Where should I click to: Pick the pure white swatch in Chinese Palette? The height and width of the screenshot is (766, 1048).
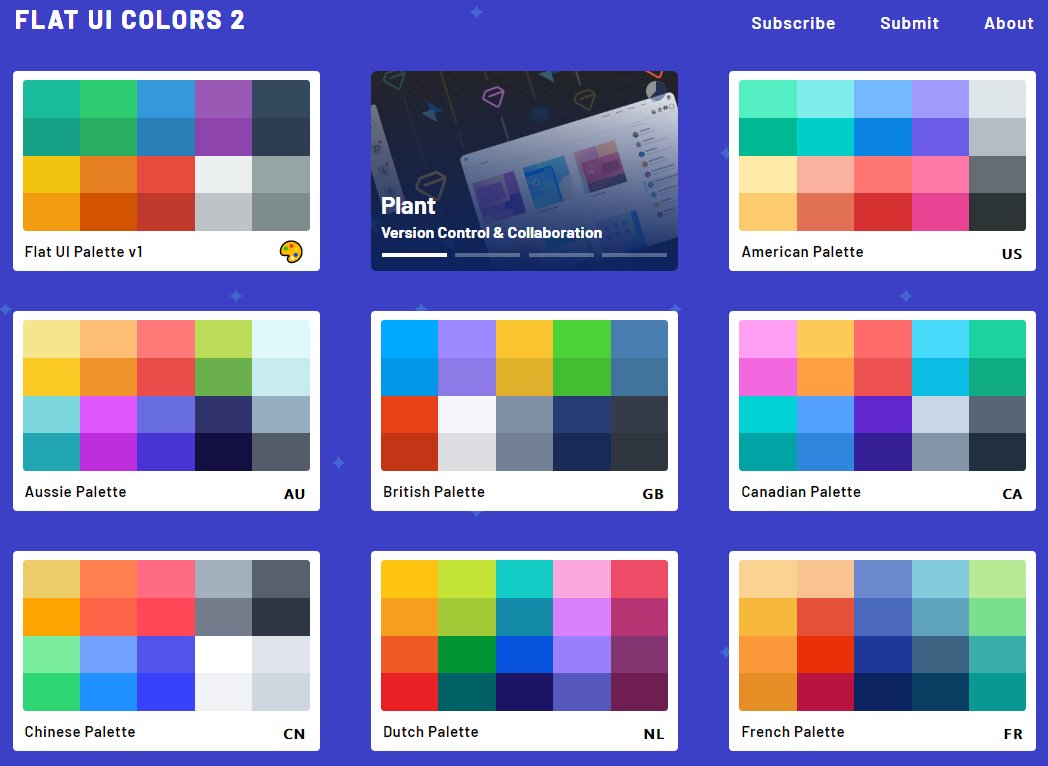(223, 654)
